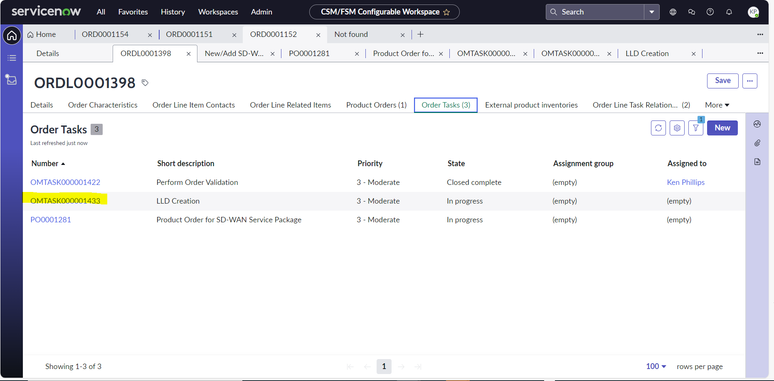Sort by the State column header
This screenshot has height=381, width=774.
(x=456, y=163)
